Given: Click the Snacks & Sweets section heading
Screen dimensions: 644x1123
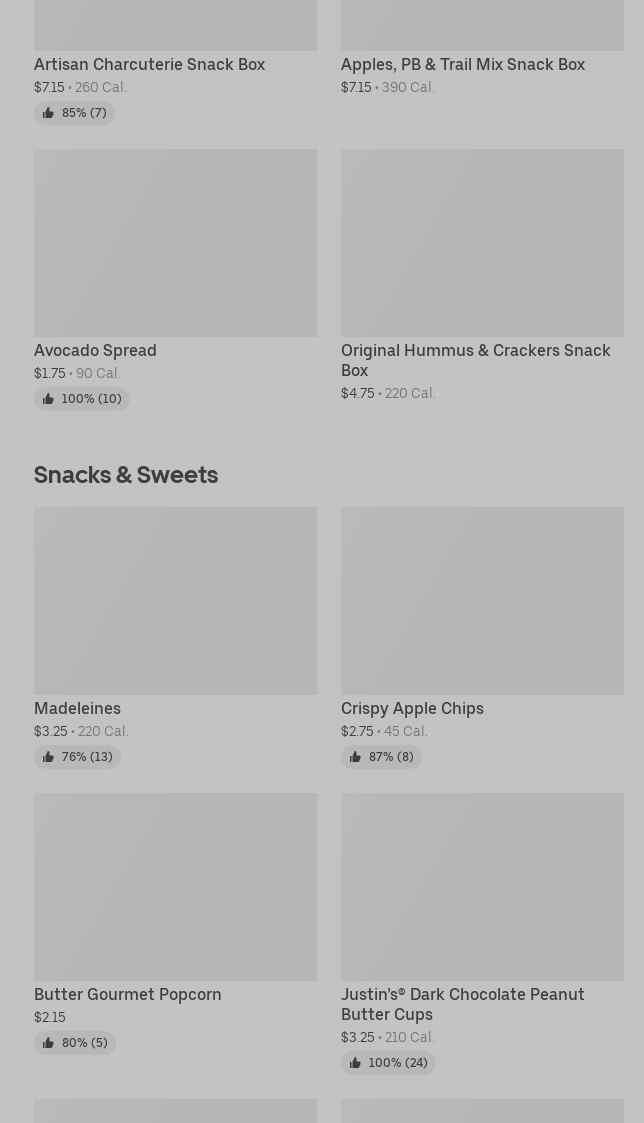Looking at the screenshot, I should coord(126,475).
